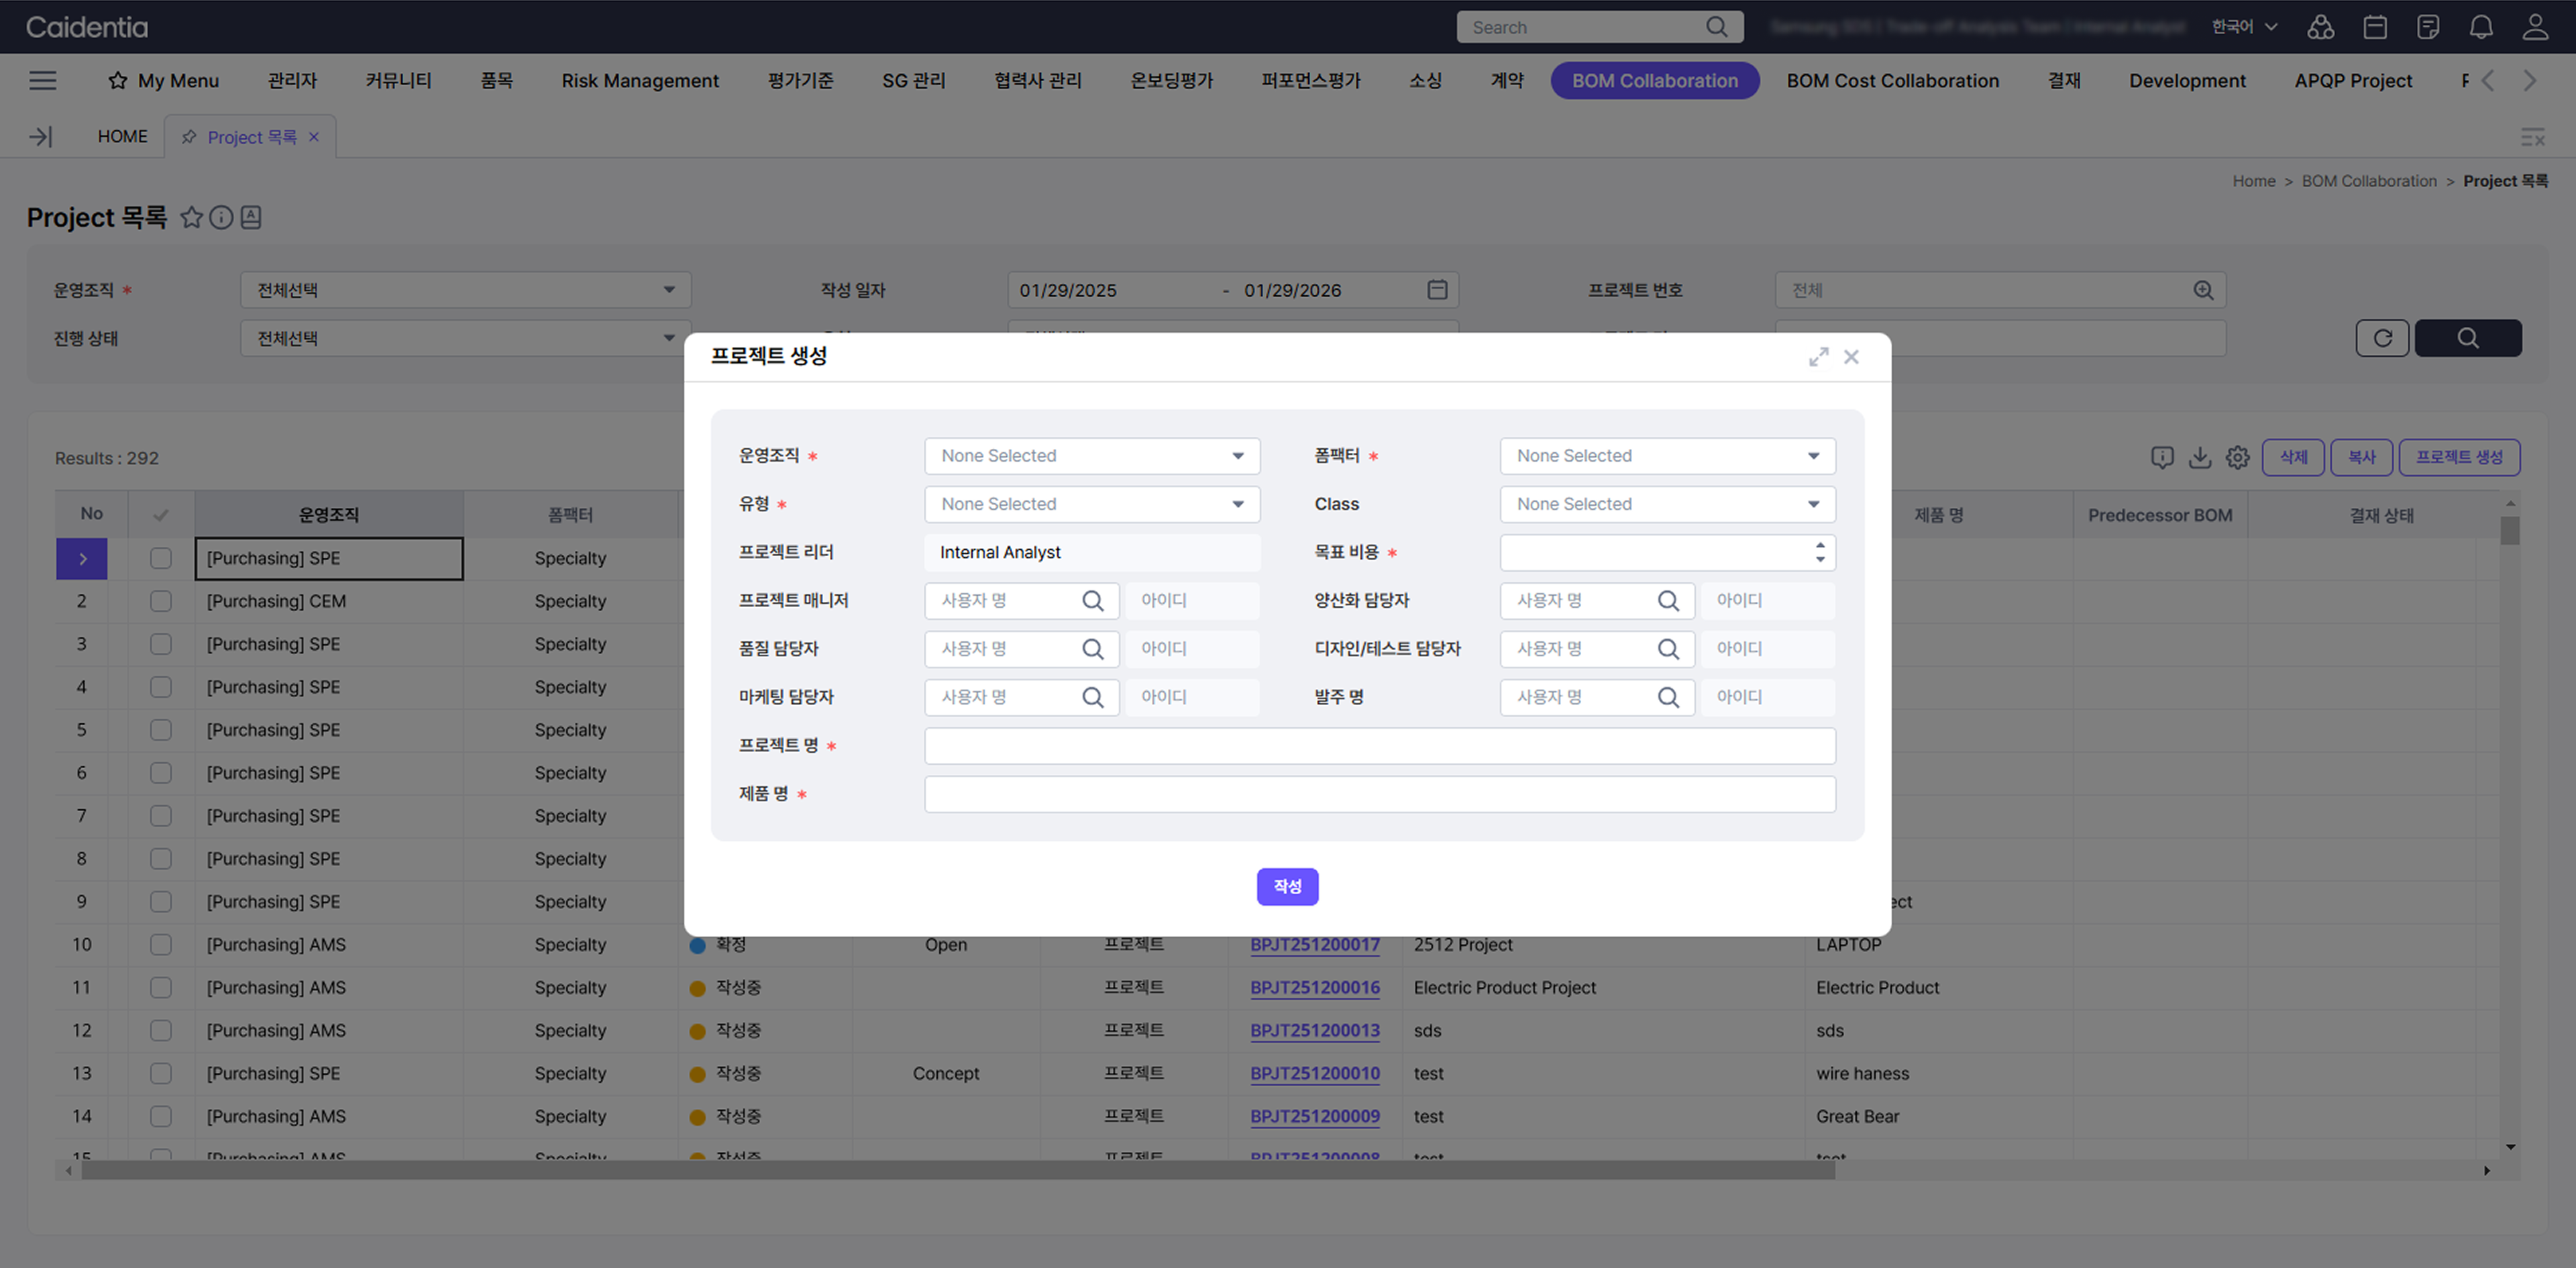The image size is (2576, 1268).
Task: Switch to the HOME tab
Action: pos(122,136)
